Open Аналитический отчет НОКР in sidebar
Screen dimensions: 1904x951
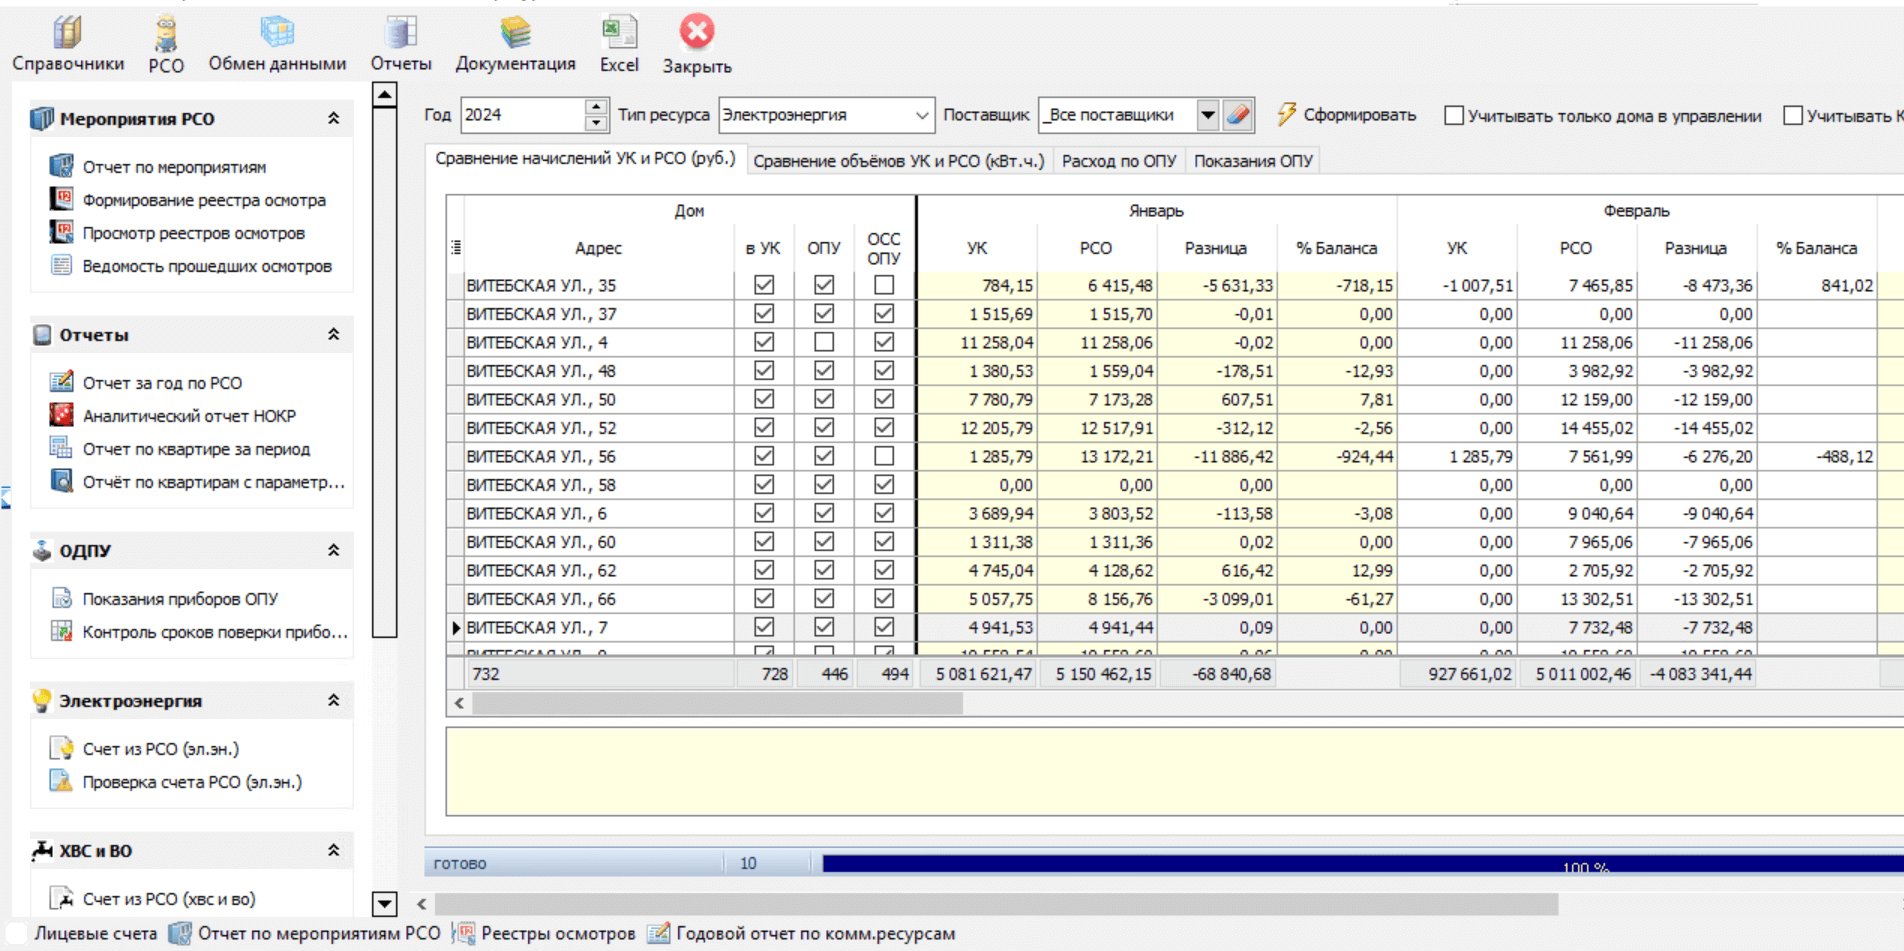188,416
